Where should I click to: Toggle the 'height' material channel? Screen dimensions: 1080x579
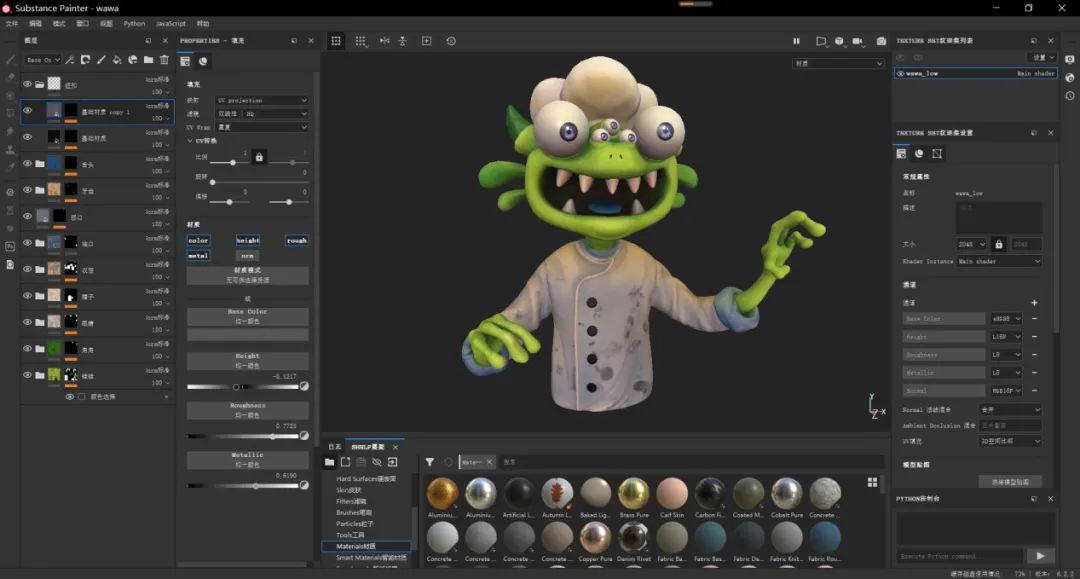point(248,240)
